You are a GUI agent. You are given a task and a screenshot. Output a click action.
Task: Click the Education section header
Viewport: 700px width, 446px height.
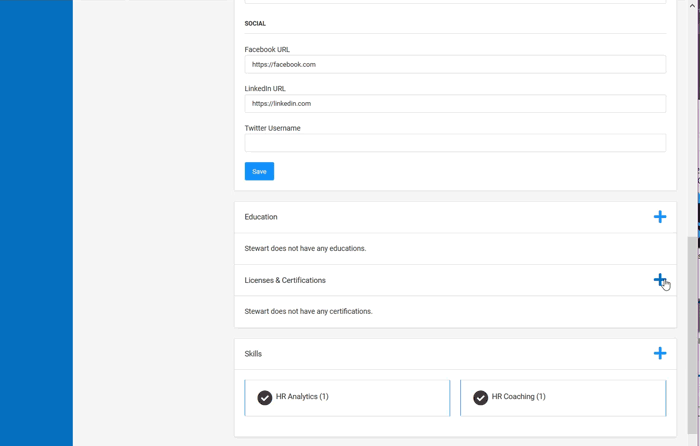pos(261,217)
